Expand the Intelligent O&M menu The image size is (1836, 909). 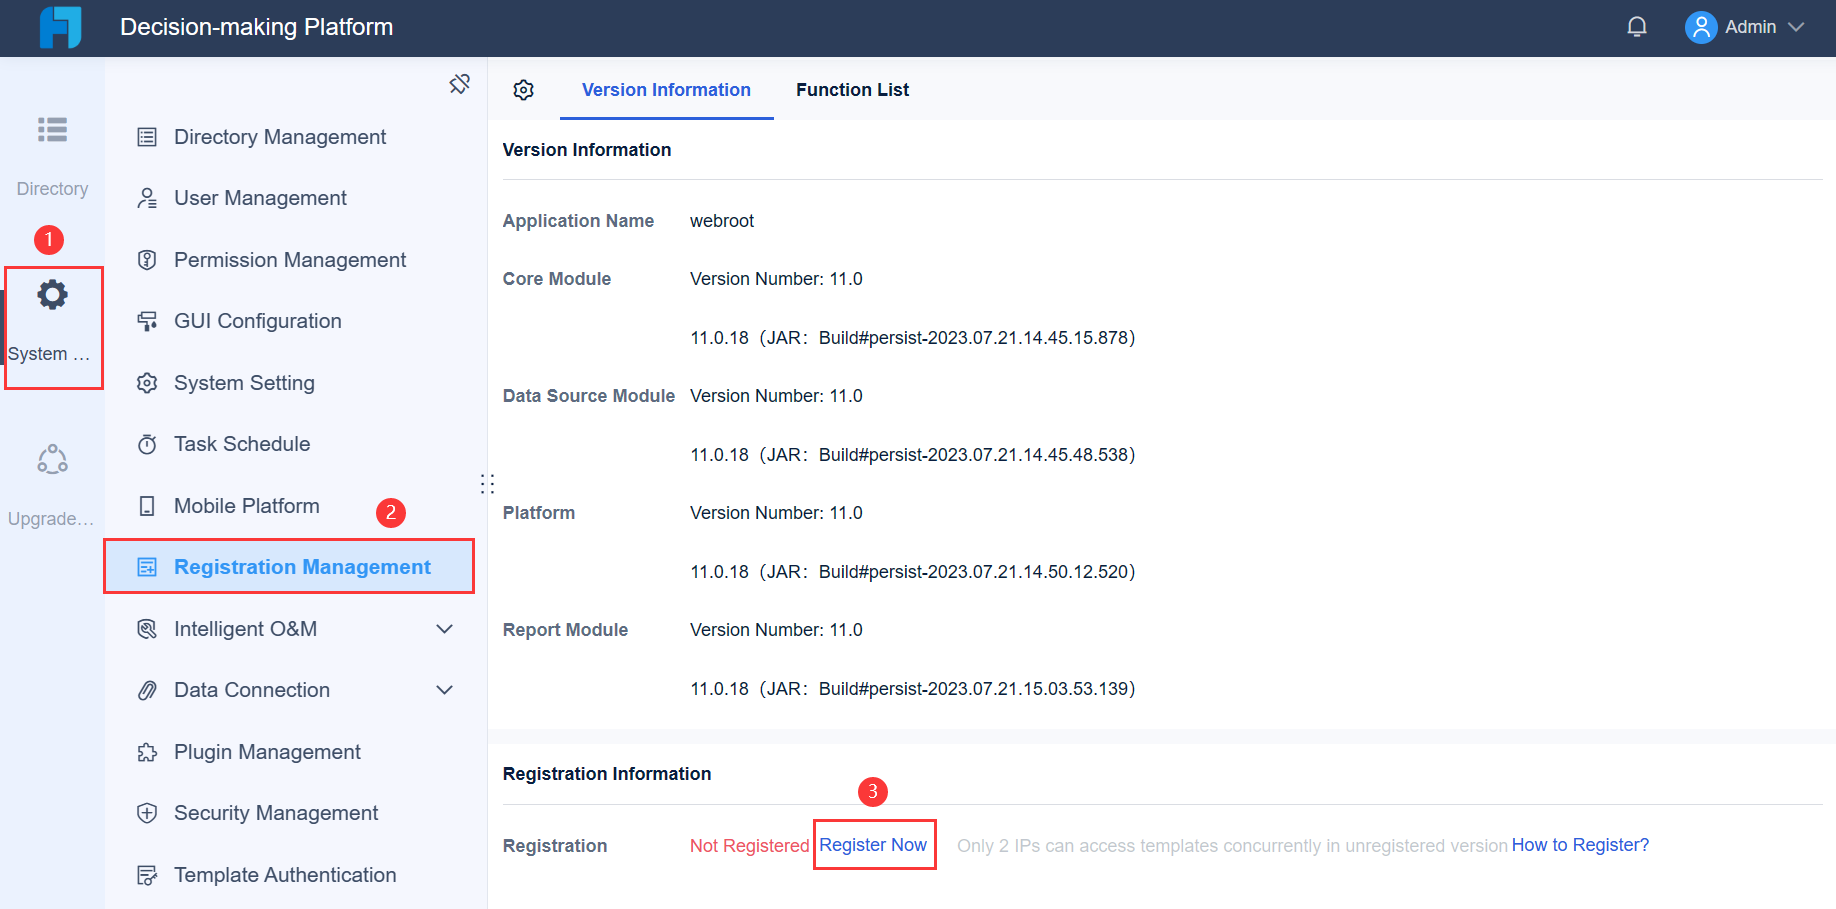tap(444, 628)
